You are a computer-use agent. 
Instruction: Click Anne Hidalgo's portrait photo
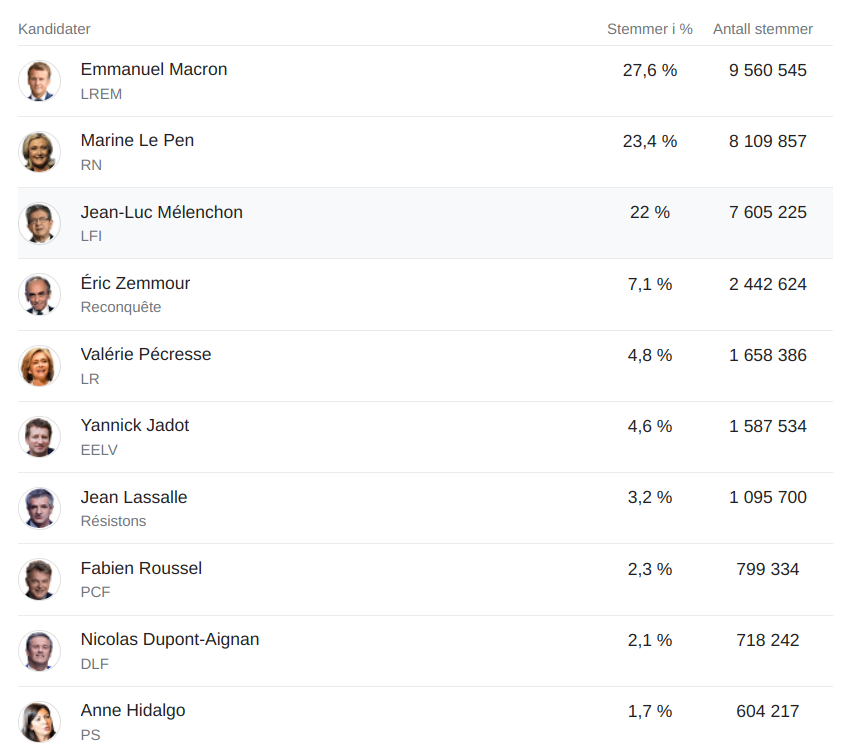(x=40, y=722)
